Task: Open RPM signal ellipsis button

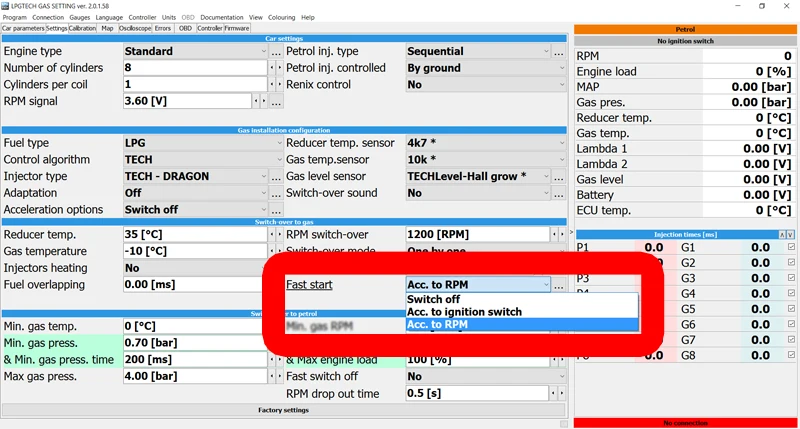Action: (276, 102)
